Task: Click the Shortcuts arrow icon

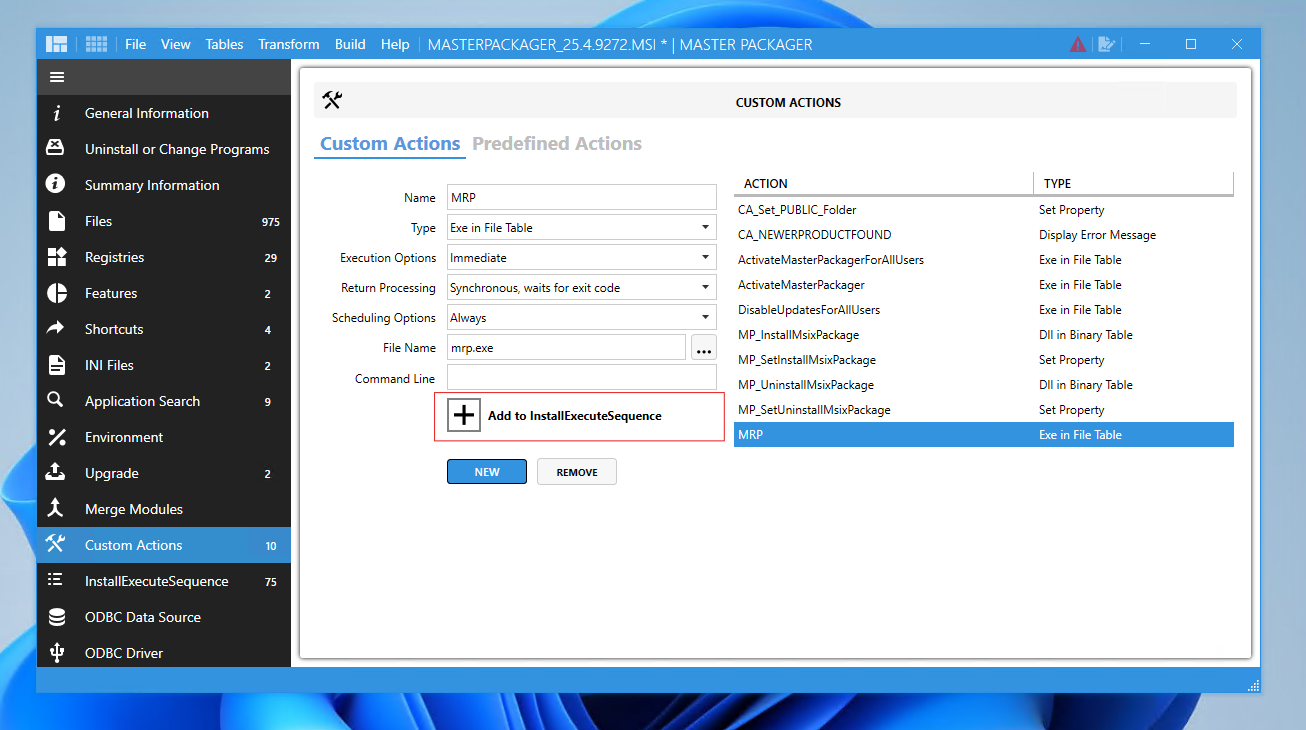Action: [x=56, y=329]
